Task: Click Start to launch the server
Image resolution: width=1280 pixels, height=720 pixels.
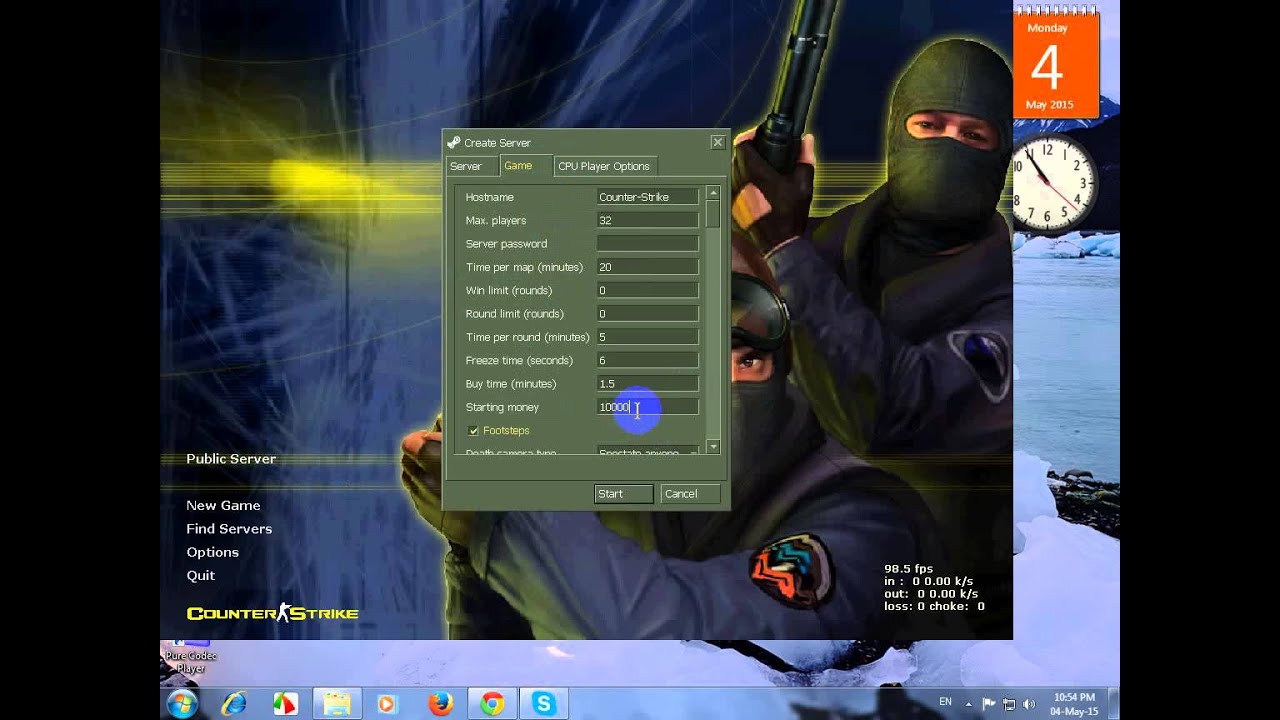Action: click(x=624, y=494)
